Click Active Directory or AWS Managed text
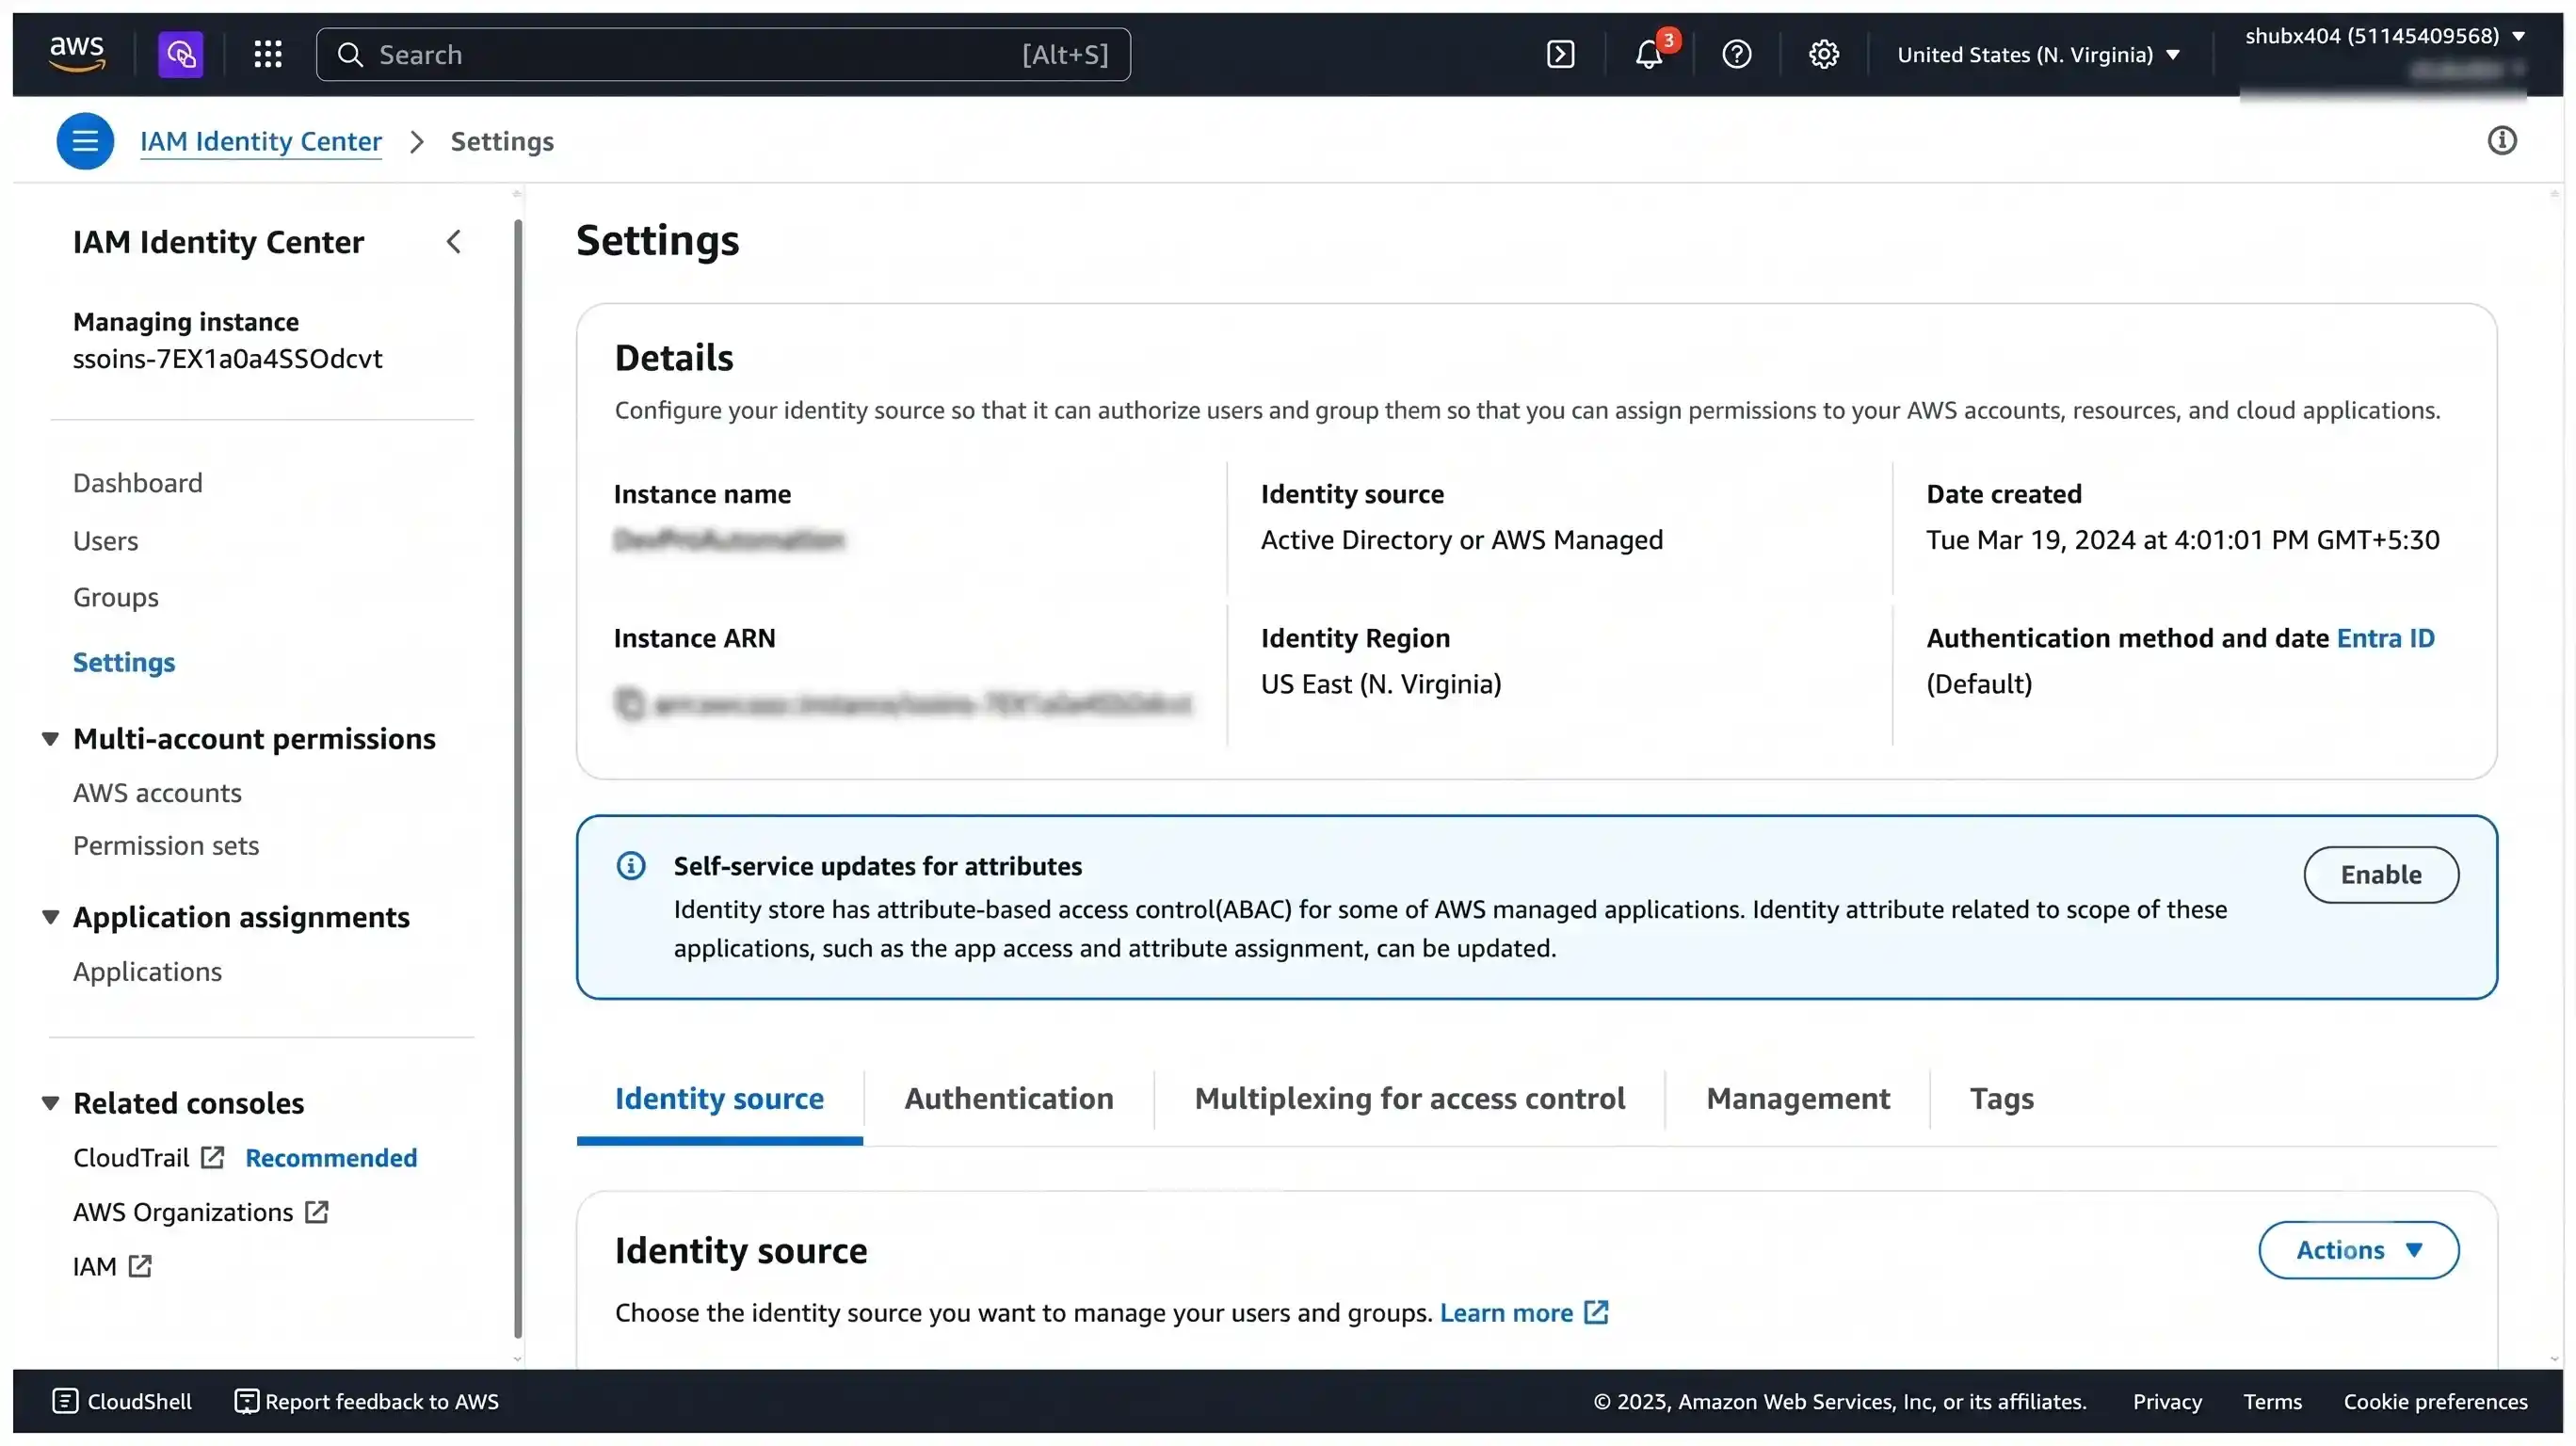This screenshot has width=2576, height=1446. tap(1462, 540)
